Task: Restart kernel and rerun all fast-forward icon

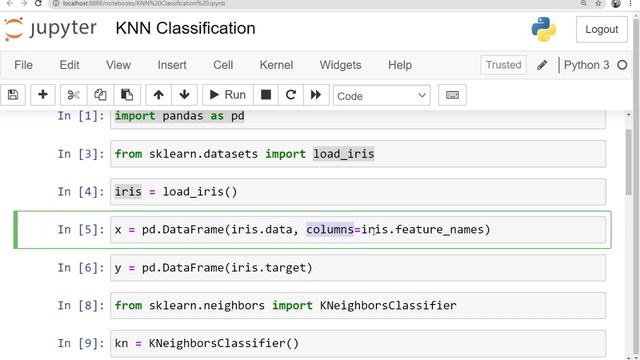Action: (316, 95)
